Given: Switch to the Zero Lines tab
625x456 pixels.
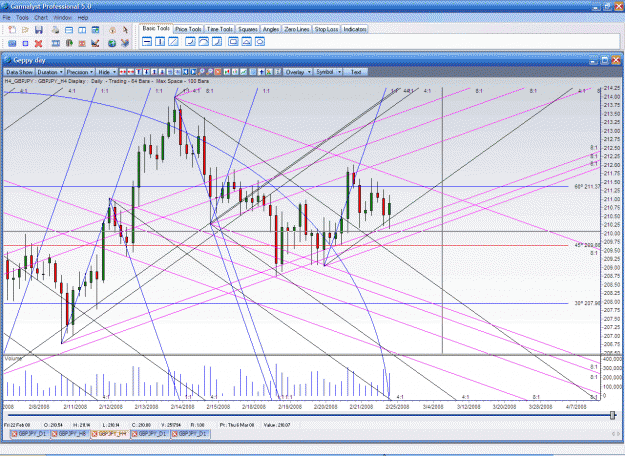Looking at the screenshot, I should click(297, 29).
